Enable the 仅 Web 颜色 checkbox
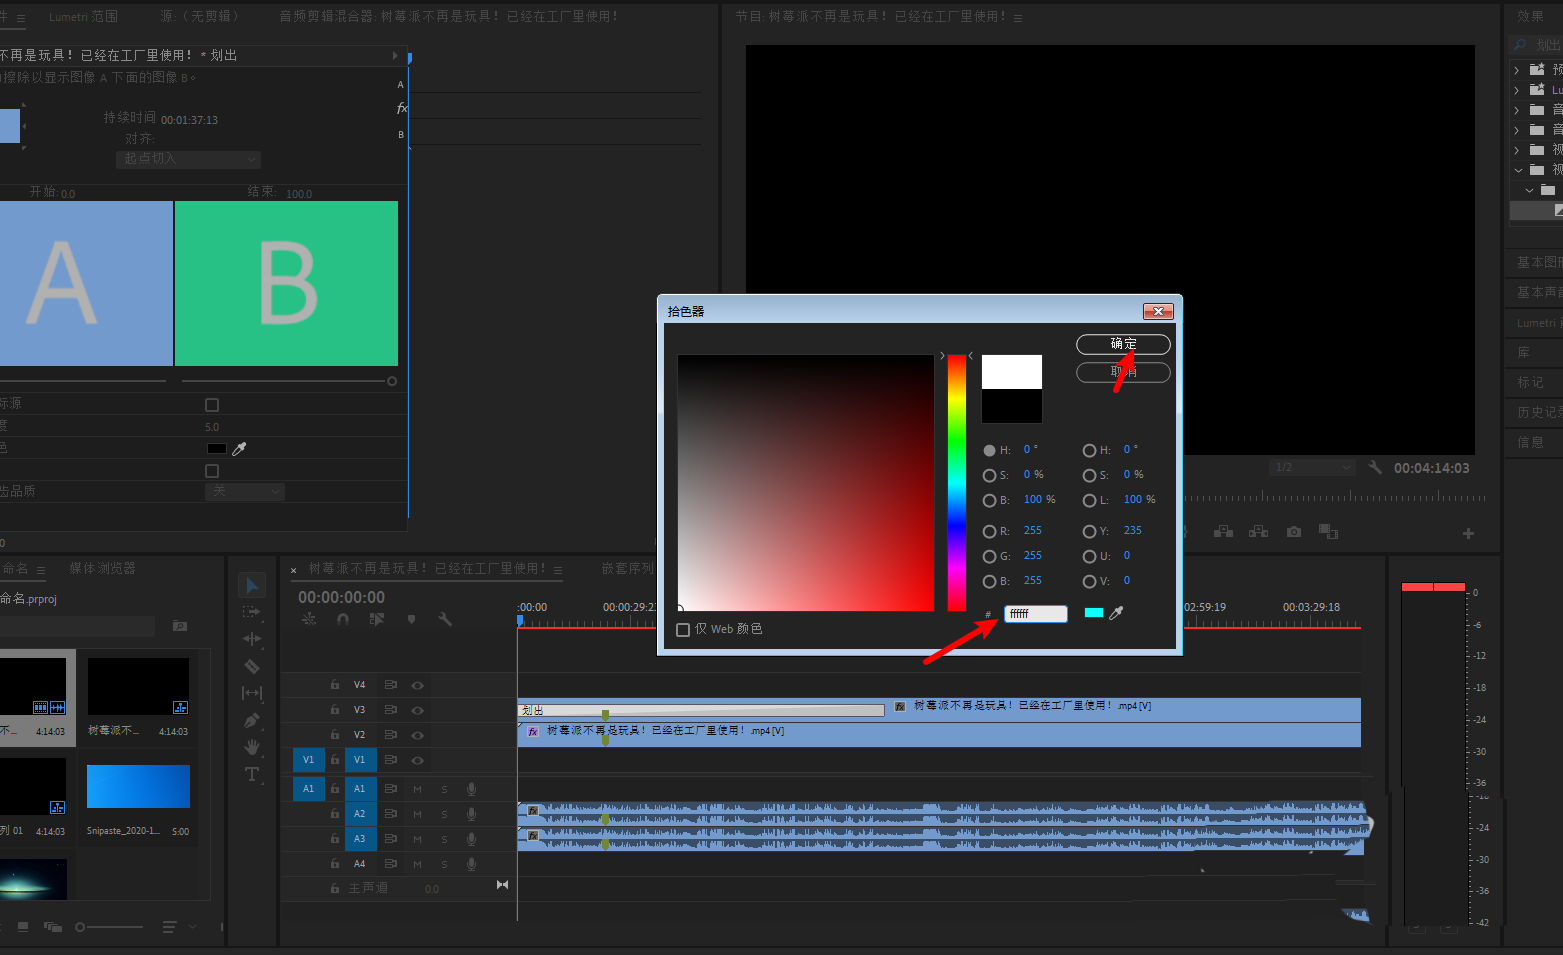The image size is (1563, 955). (x=683, y=630)
